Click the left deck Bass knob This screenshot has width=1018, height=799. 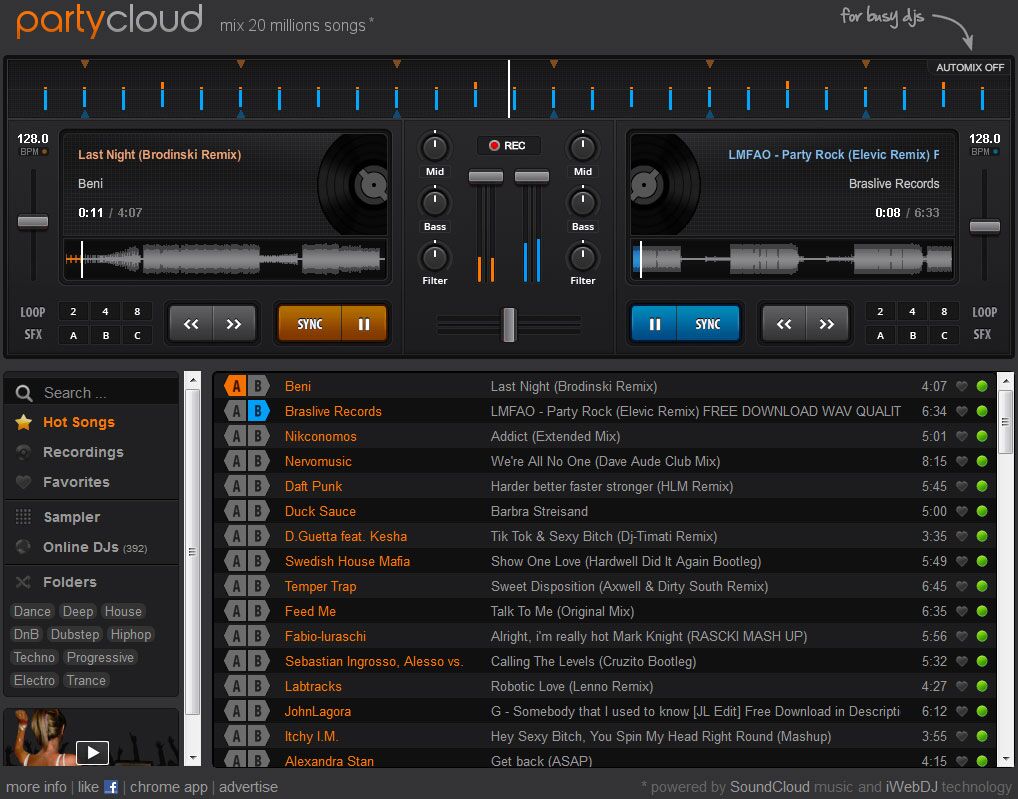pos(434,203)
